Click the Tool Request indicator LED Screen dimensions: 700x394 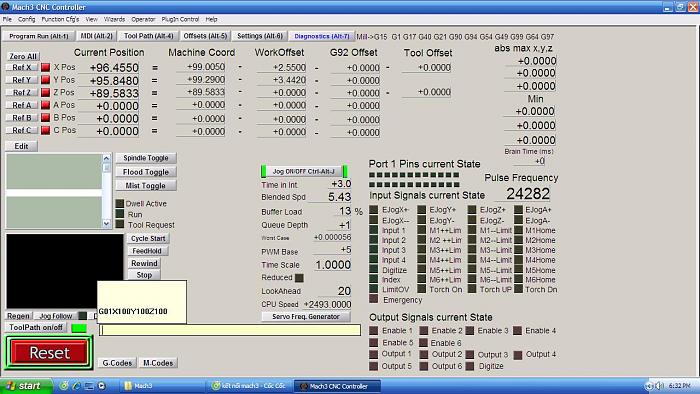tap(120, 224)
